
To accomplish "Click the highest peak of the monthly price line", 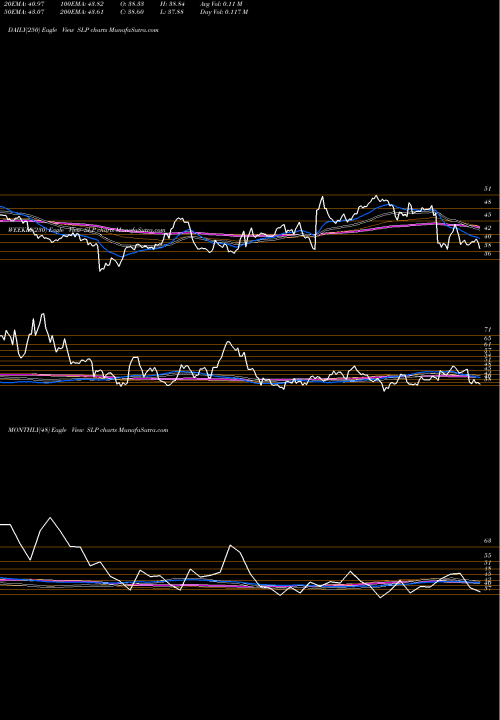I will coord(50,518).
